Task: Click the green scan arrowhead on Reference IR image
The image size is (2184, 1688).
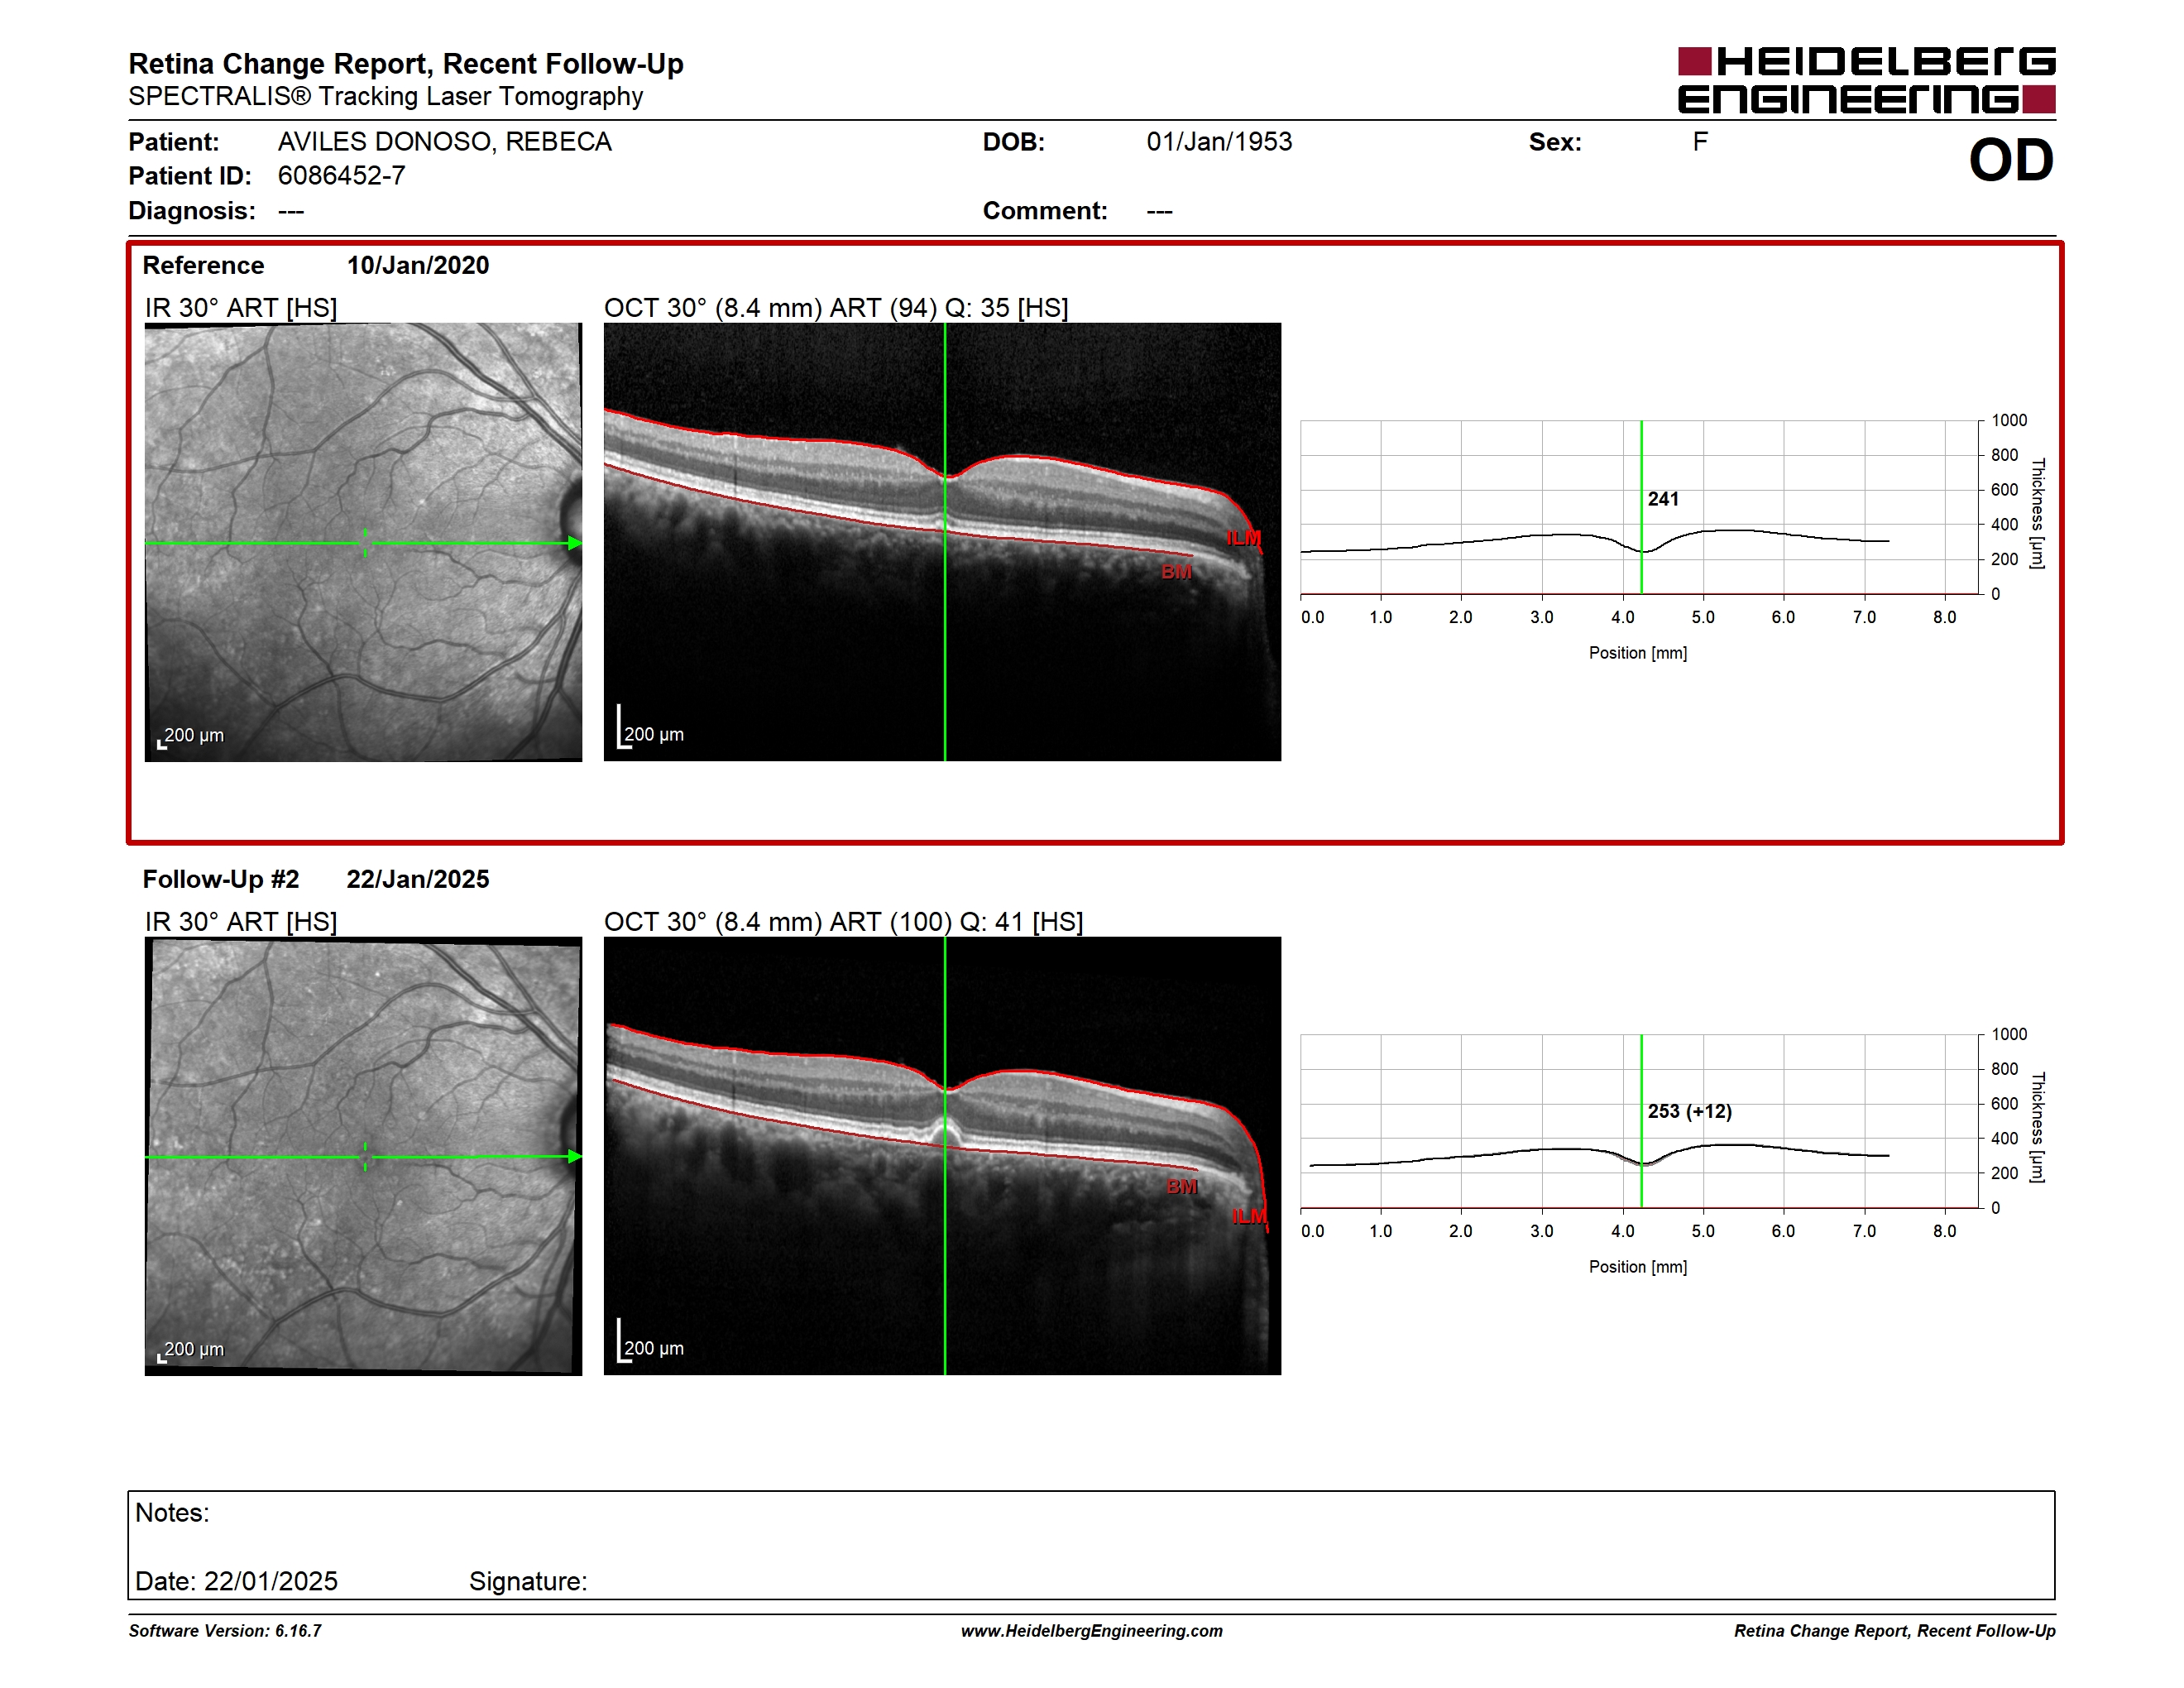Action: [575, 543]
